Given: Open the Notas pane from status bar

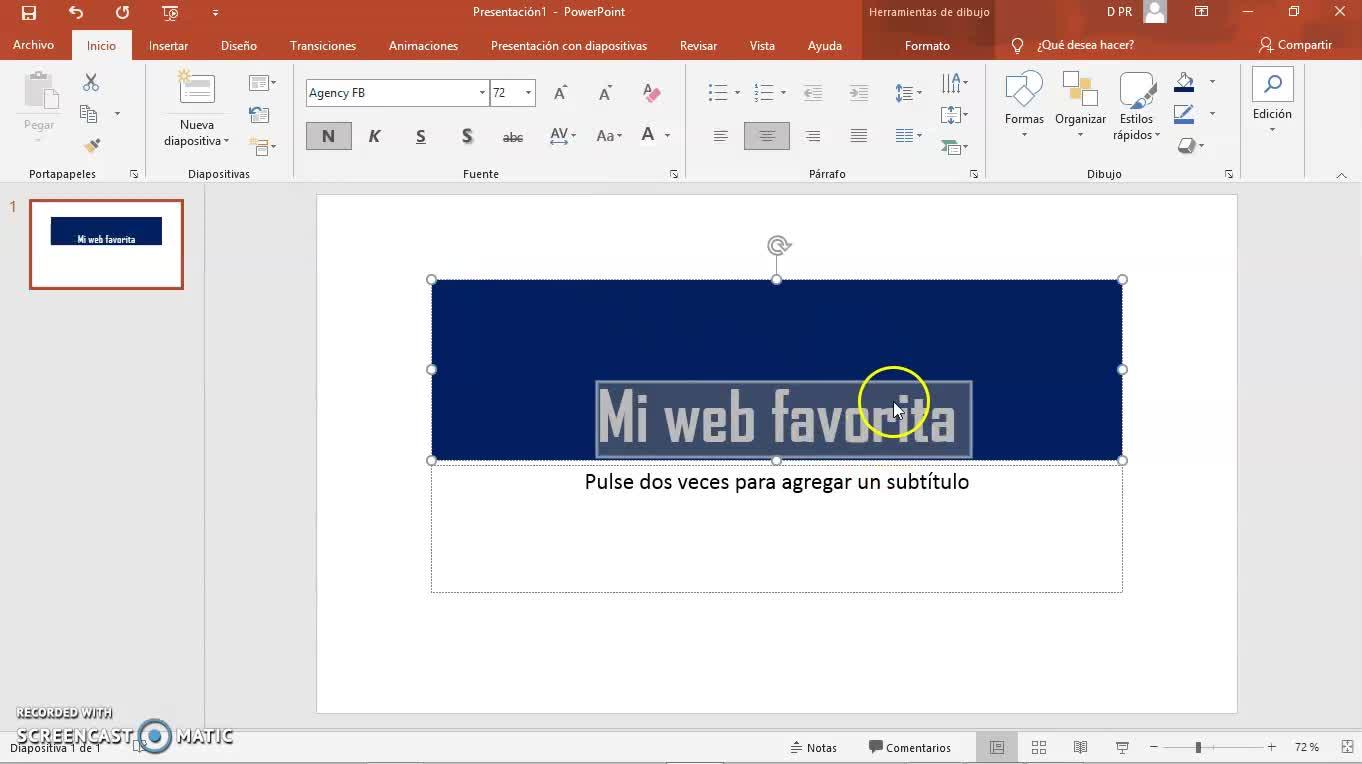Looking at the screenshot, I should coord(813,747).
